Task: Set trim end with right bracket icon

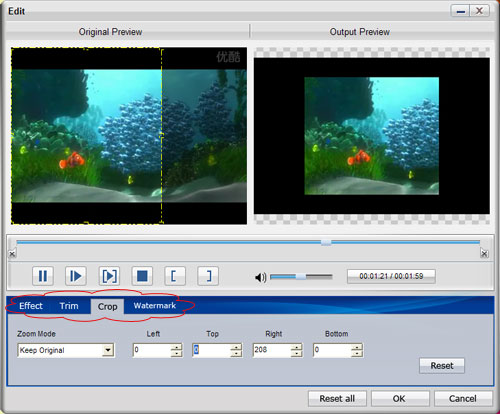Action: [x=208, y=276]
